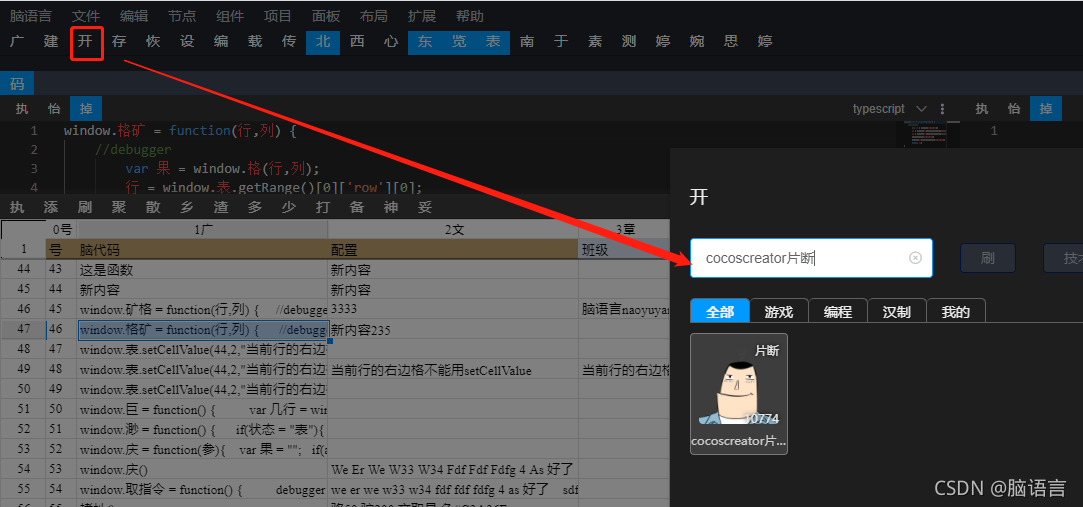Screen dimensions: 1083x507
Task: Open the 组件 menu
Action: pos(229,16)
